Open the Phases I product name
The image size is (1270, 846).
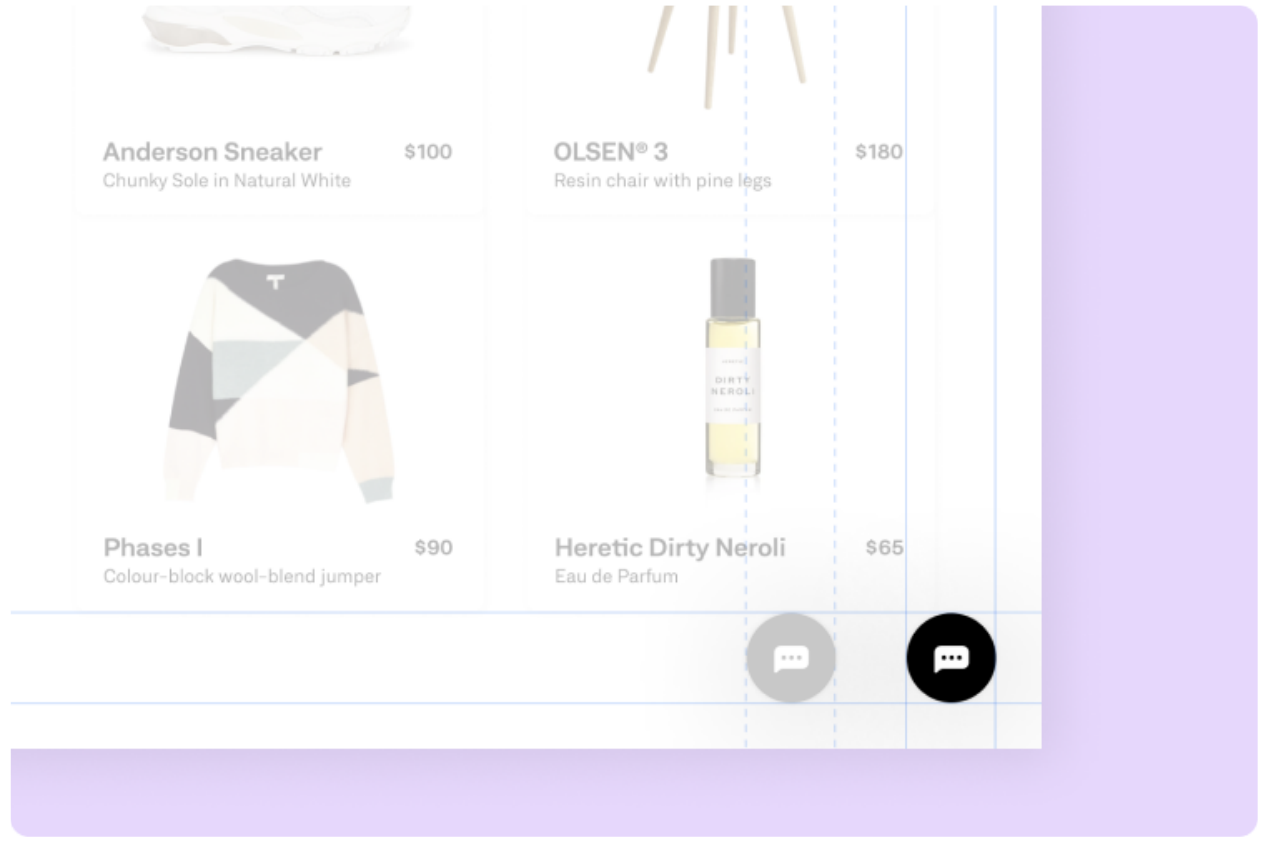coord(153,548)
